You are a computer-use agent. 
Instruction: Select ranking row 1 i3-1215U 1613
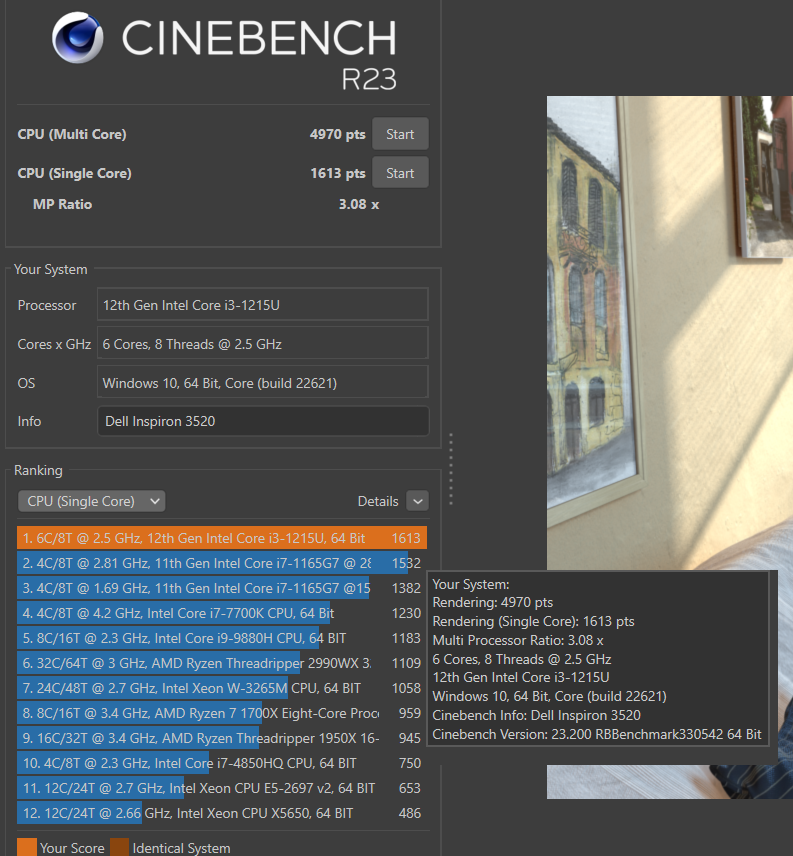click(222, 538)
